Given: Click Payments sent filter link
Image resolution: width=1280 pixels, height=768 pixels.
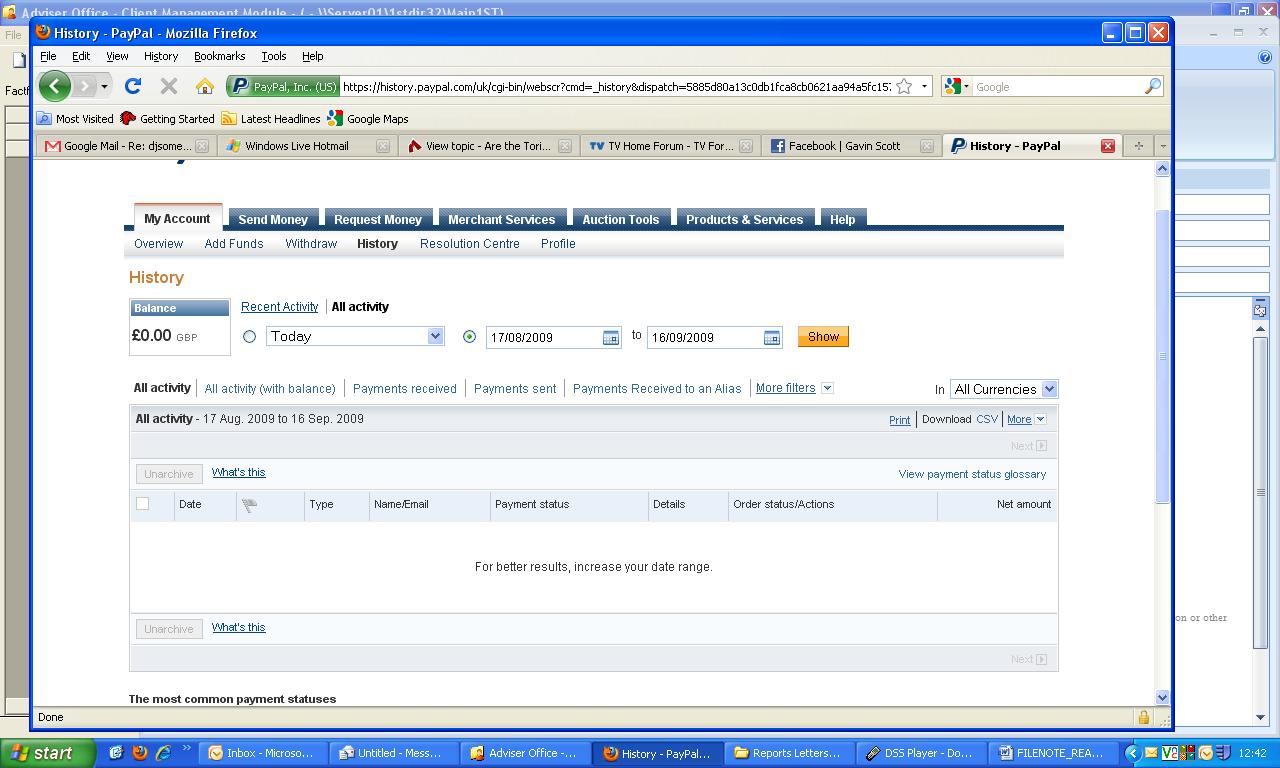Looking at the screenshot, I should 515,389.
